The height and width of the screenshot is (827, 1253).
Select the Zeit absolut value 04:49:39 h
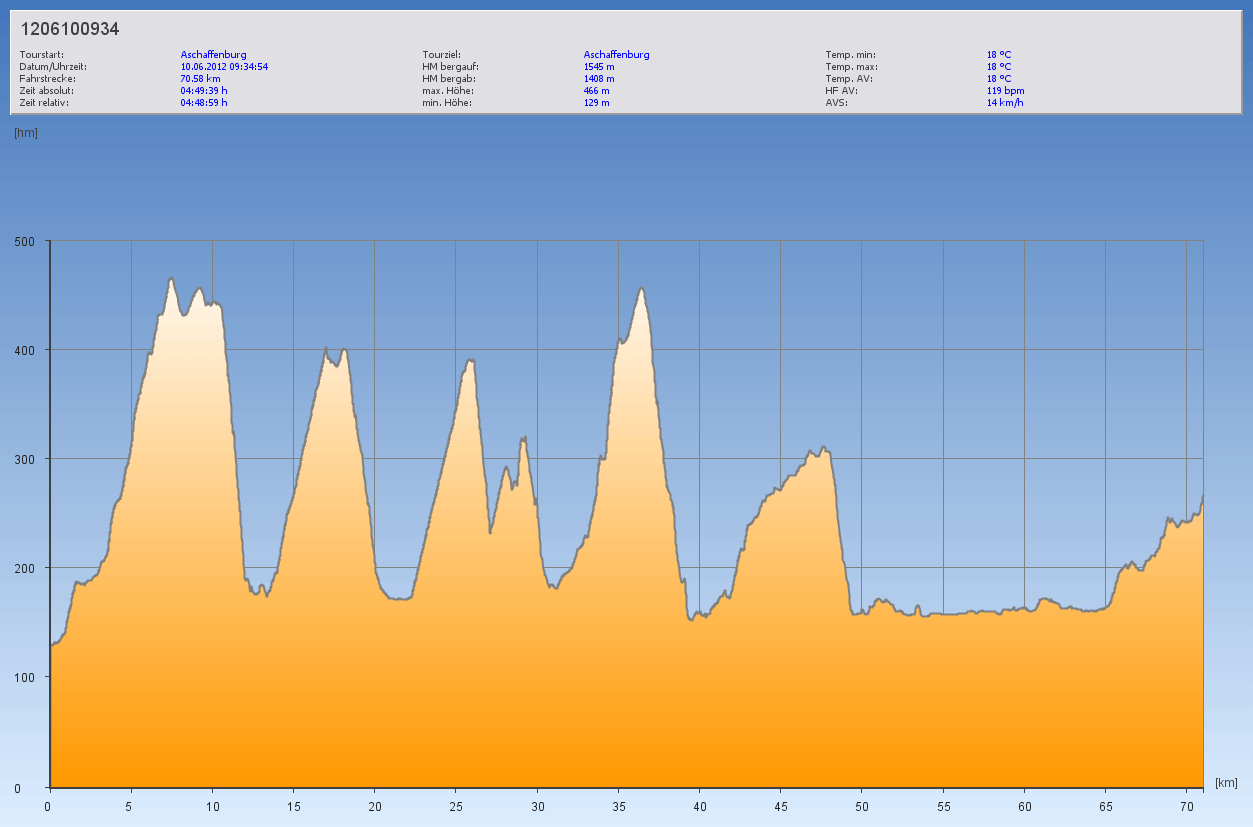coord(204,90)
